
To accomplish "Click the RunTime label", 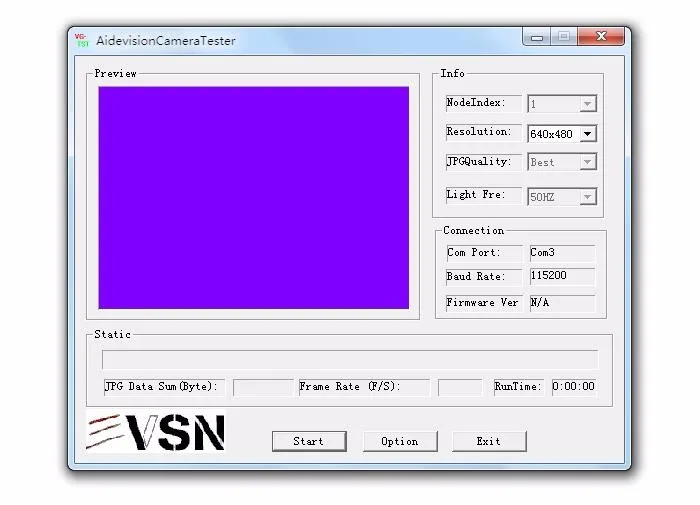I will [519, 387].
